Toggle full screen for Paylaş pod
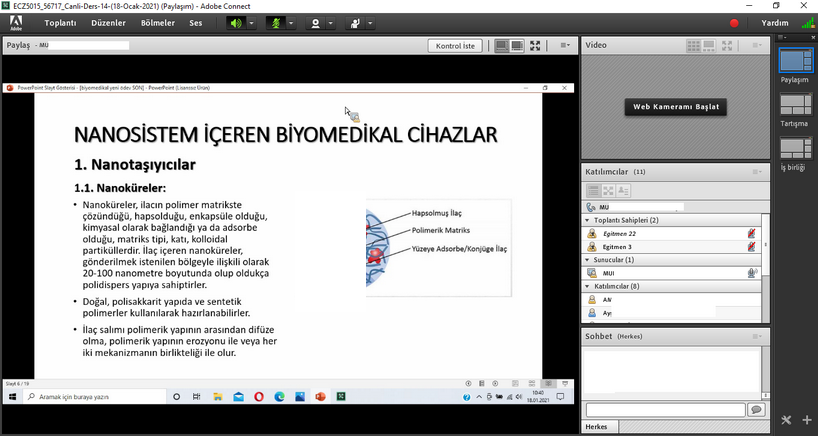The image size is (818, 436). point(536,46)
